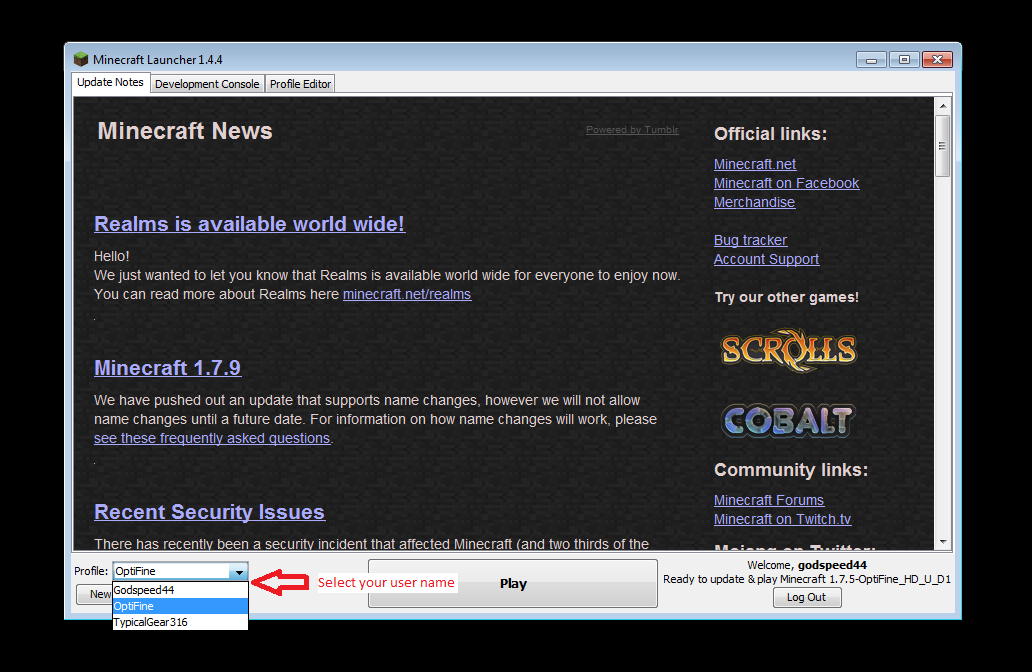
Task: Click the scrollbar up arrow
Action: pyautogui.click(x=942, y=105)
